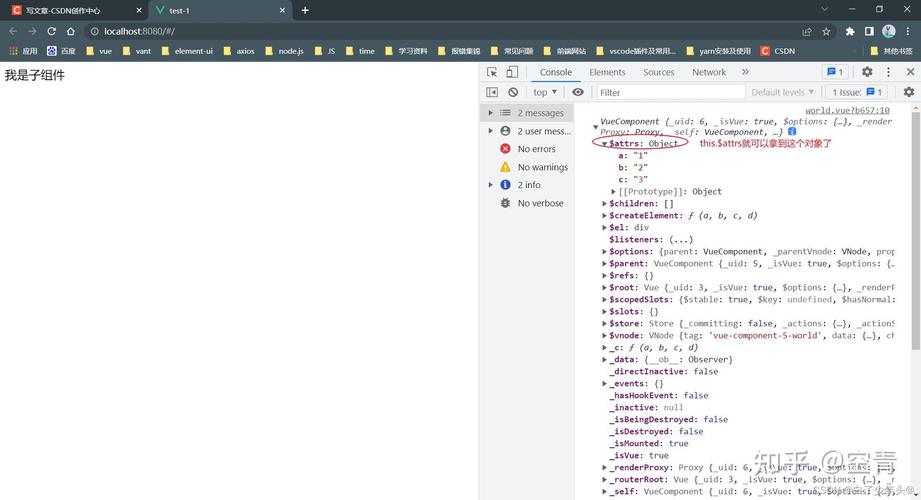
Task: Activate the inspect element picker tool
Action: (x=492, y=72)
